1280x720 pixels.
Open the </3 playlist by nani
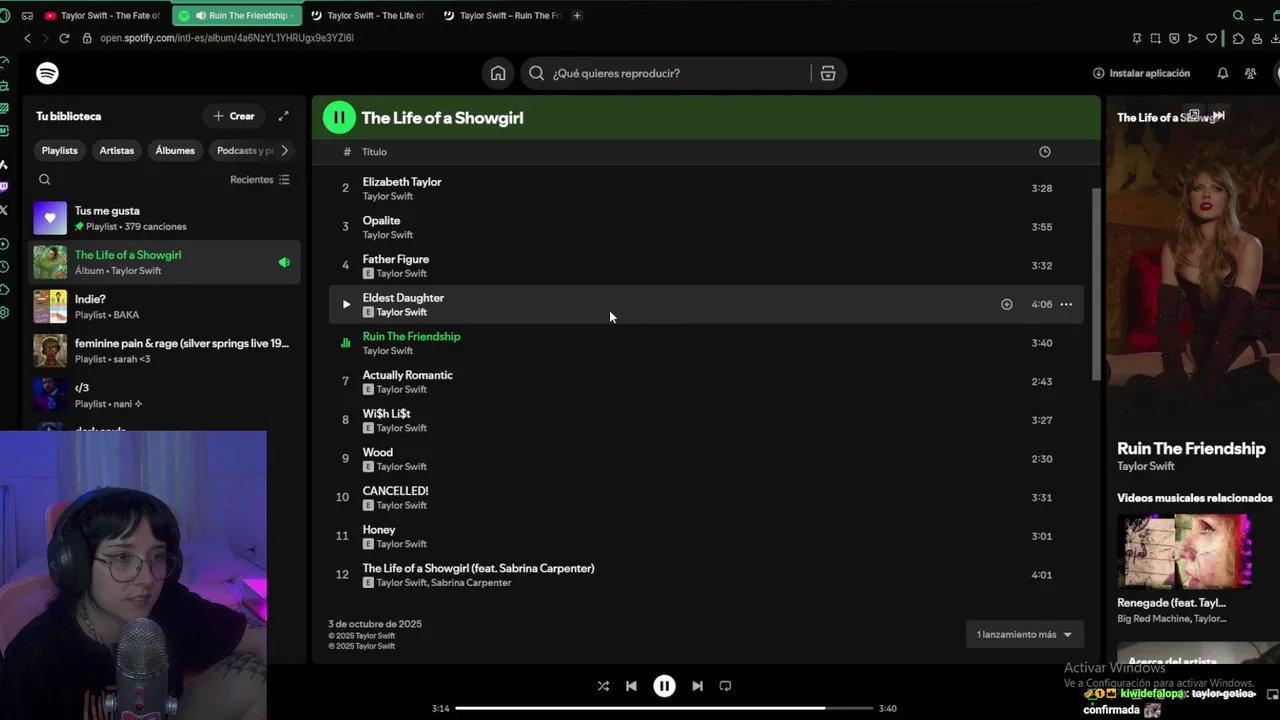click(165, 394)
